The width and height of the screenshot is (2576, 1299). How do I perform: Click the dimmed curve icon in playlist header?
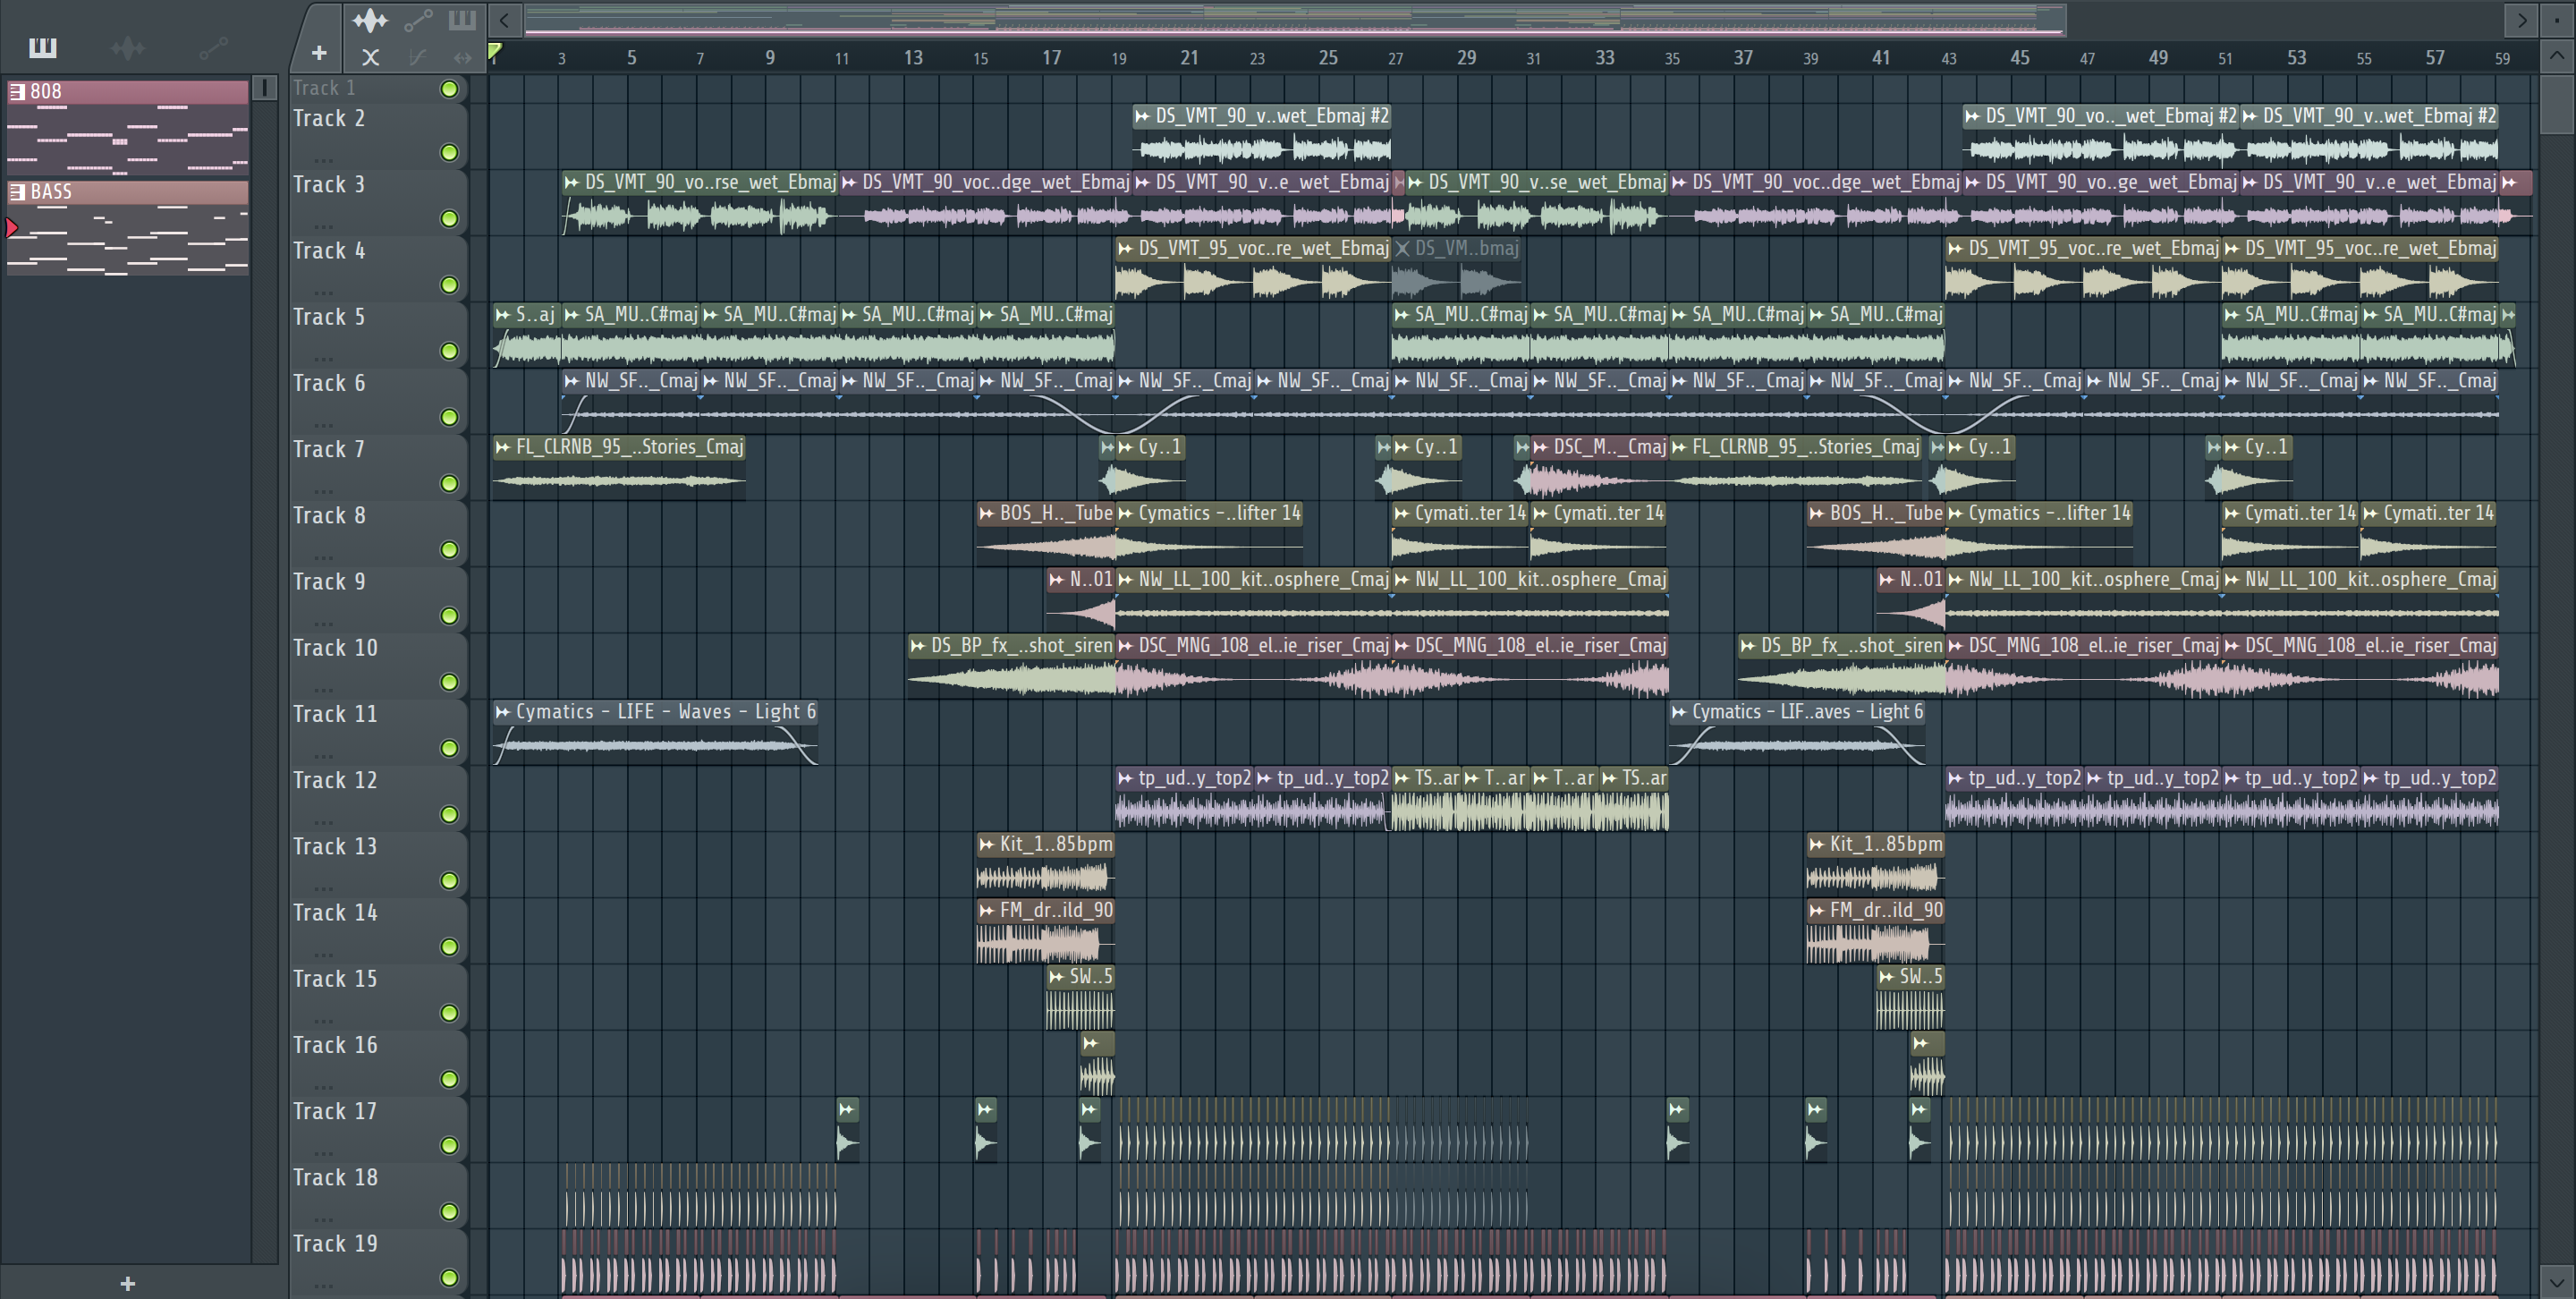(417, 57)
